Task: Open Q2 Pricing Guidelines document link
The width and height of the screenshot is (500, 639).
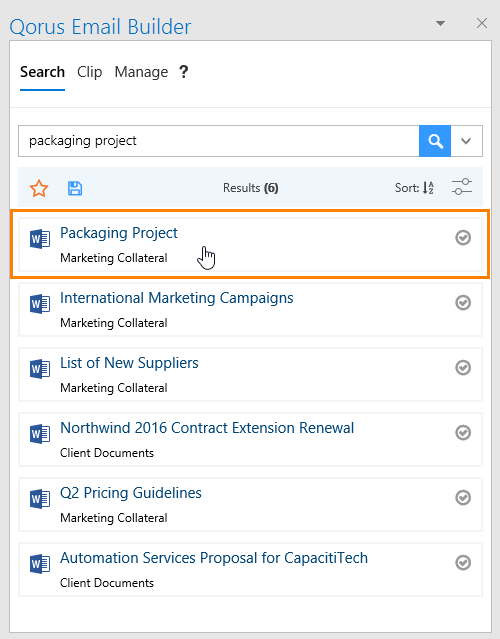Action: [x=131, y=493]
